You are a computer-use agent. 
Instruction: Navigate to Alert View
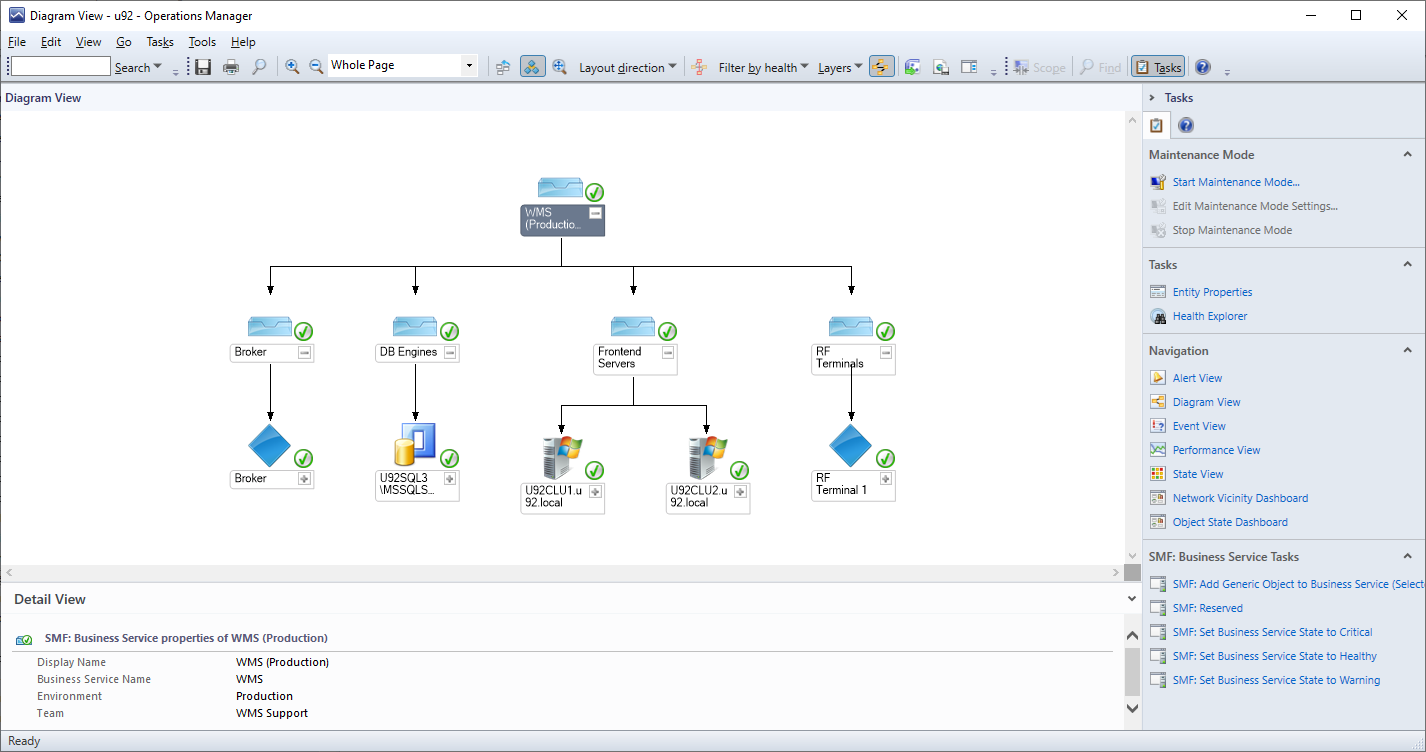[x=1197, y=378]
